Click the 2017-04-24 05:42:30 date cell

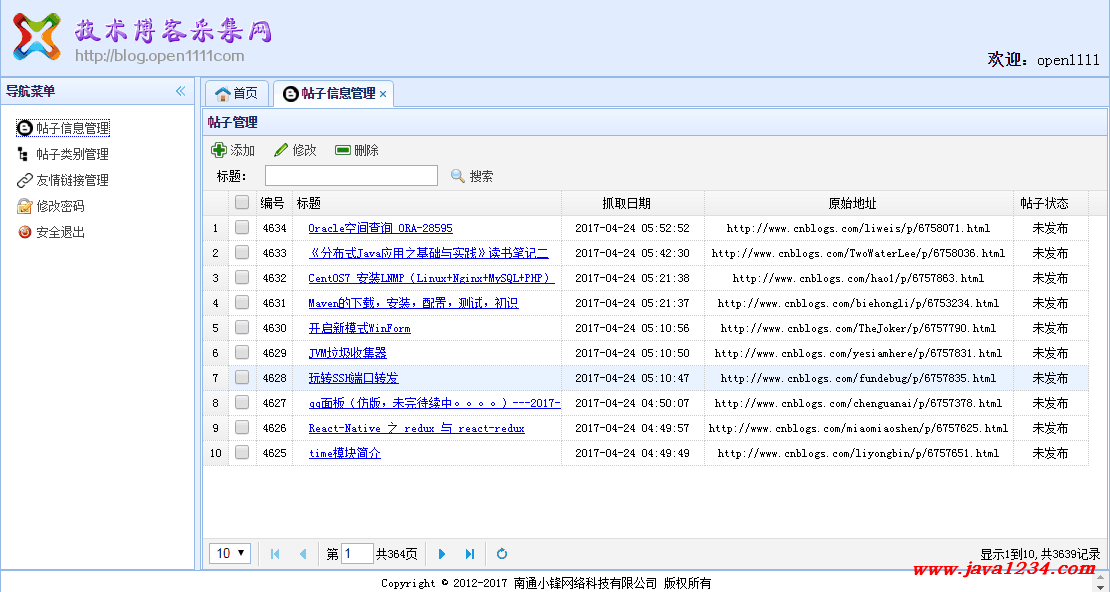[x=632, y=253]
